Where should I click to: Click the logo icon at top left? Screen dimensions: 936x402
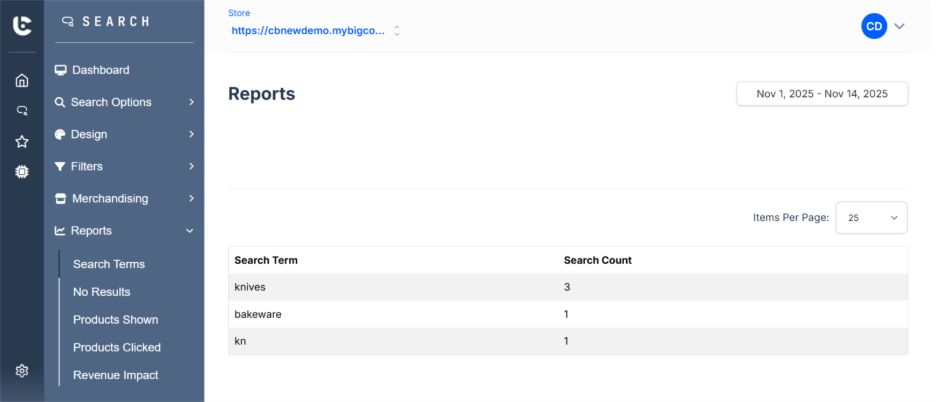[x=22, y=26]
